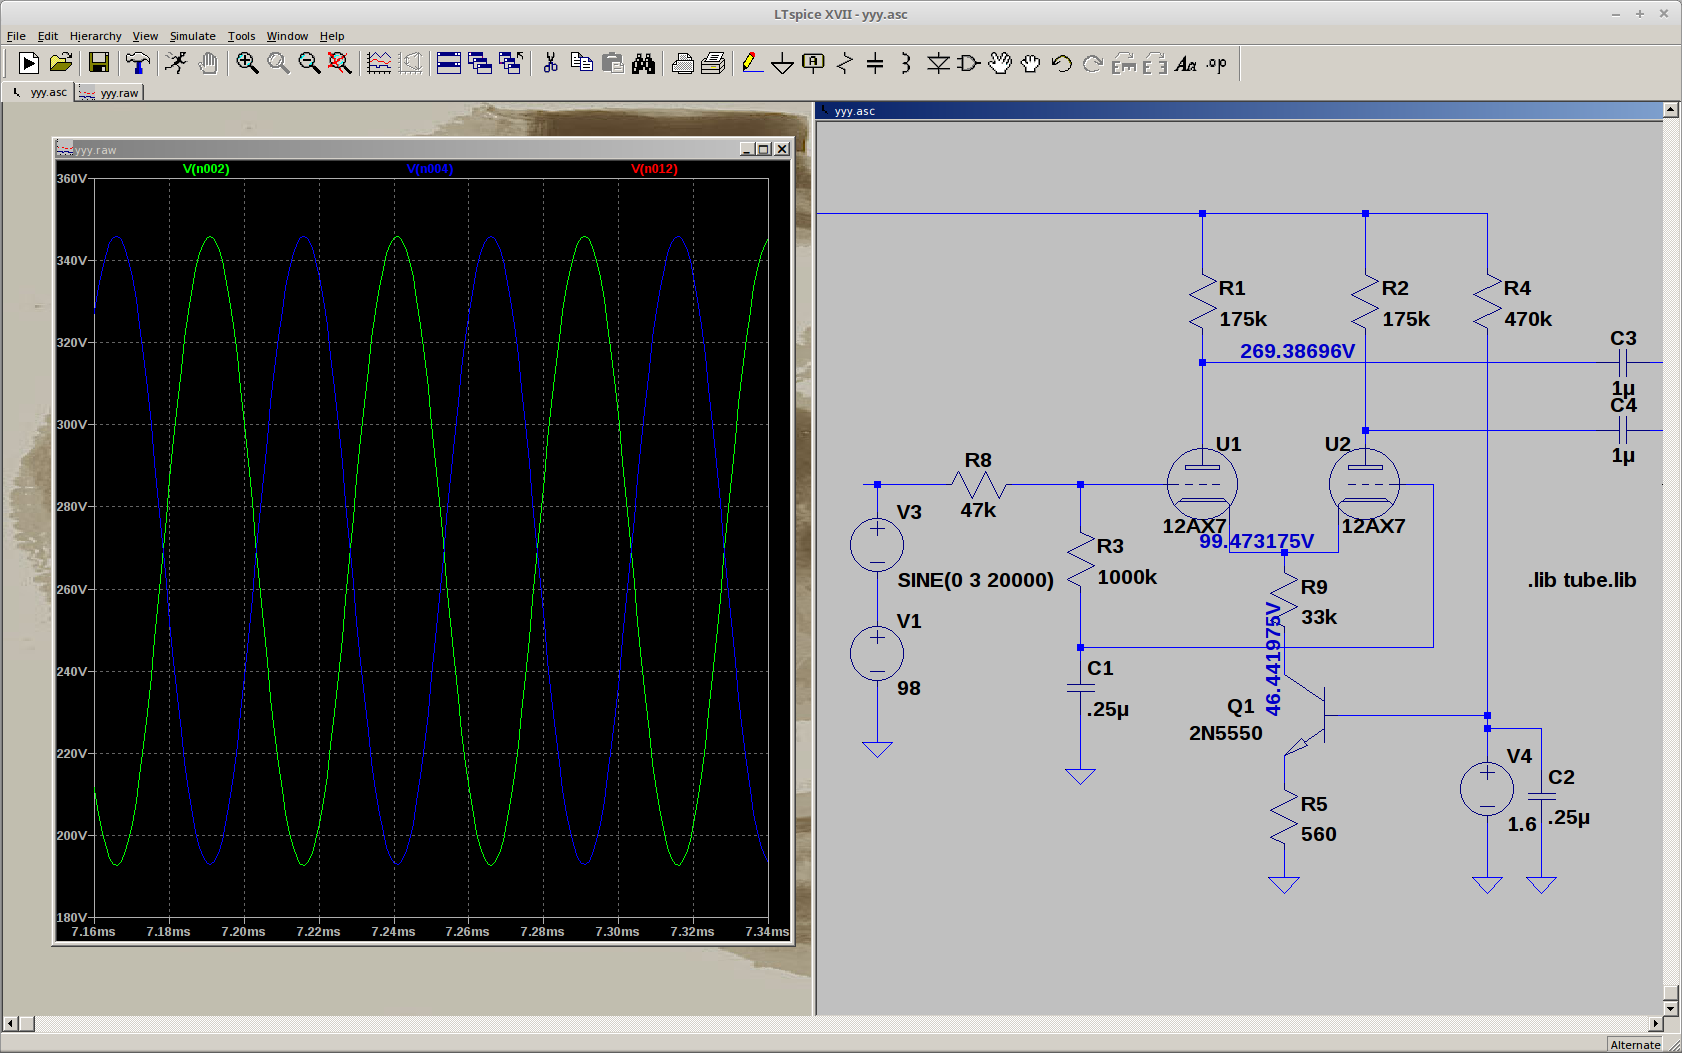This screenshot has width=1682, height=1053.
Task: Open print setup icon
Action: [683, 63]
